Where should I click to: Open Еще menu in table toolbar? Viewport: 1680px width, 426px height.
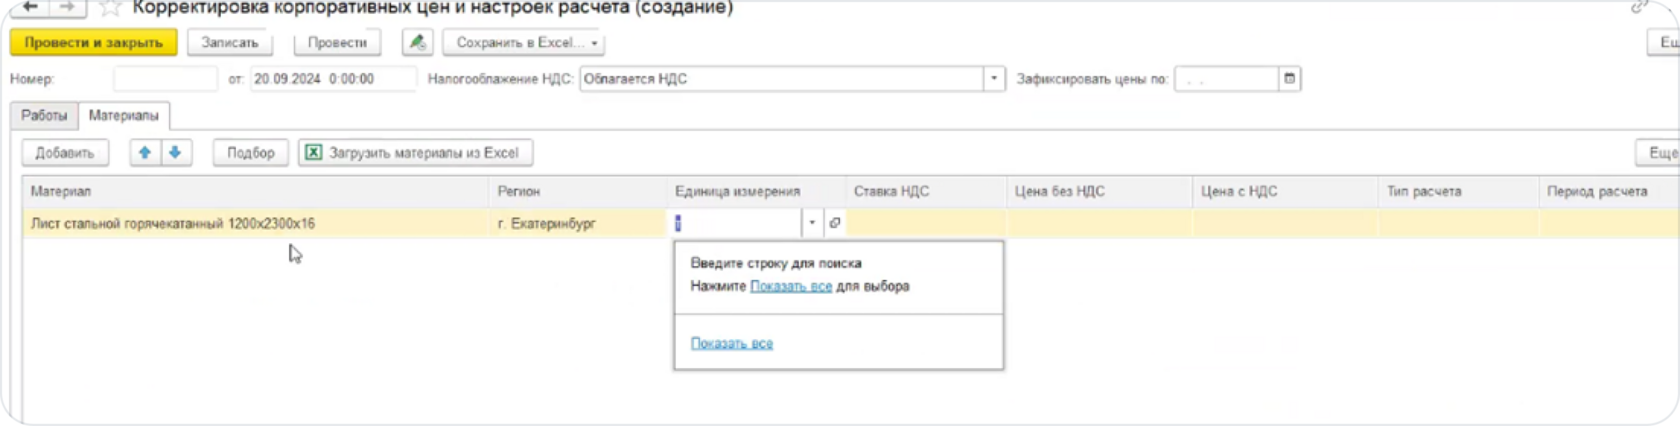(1659, 153)
